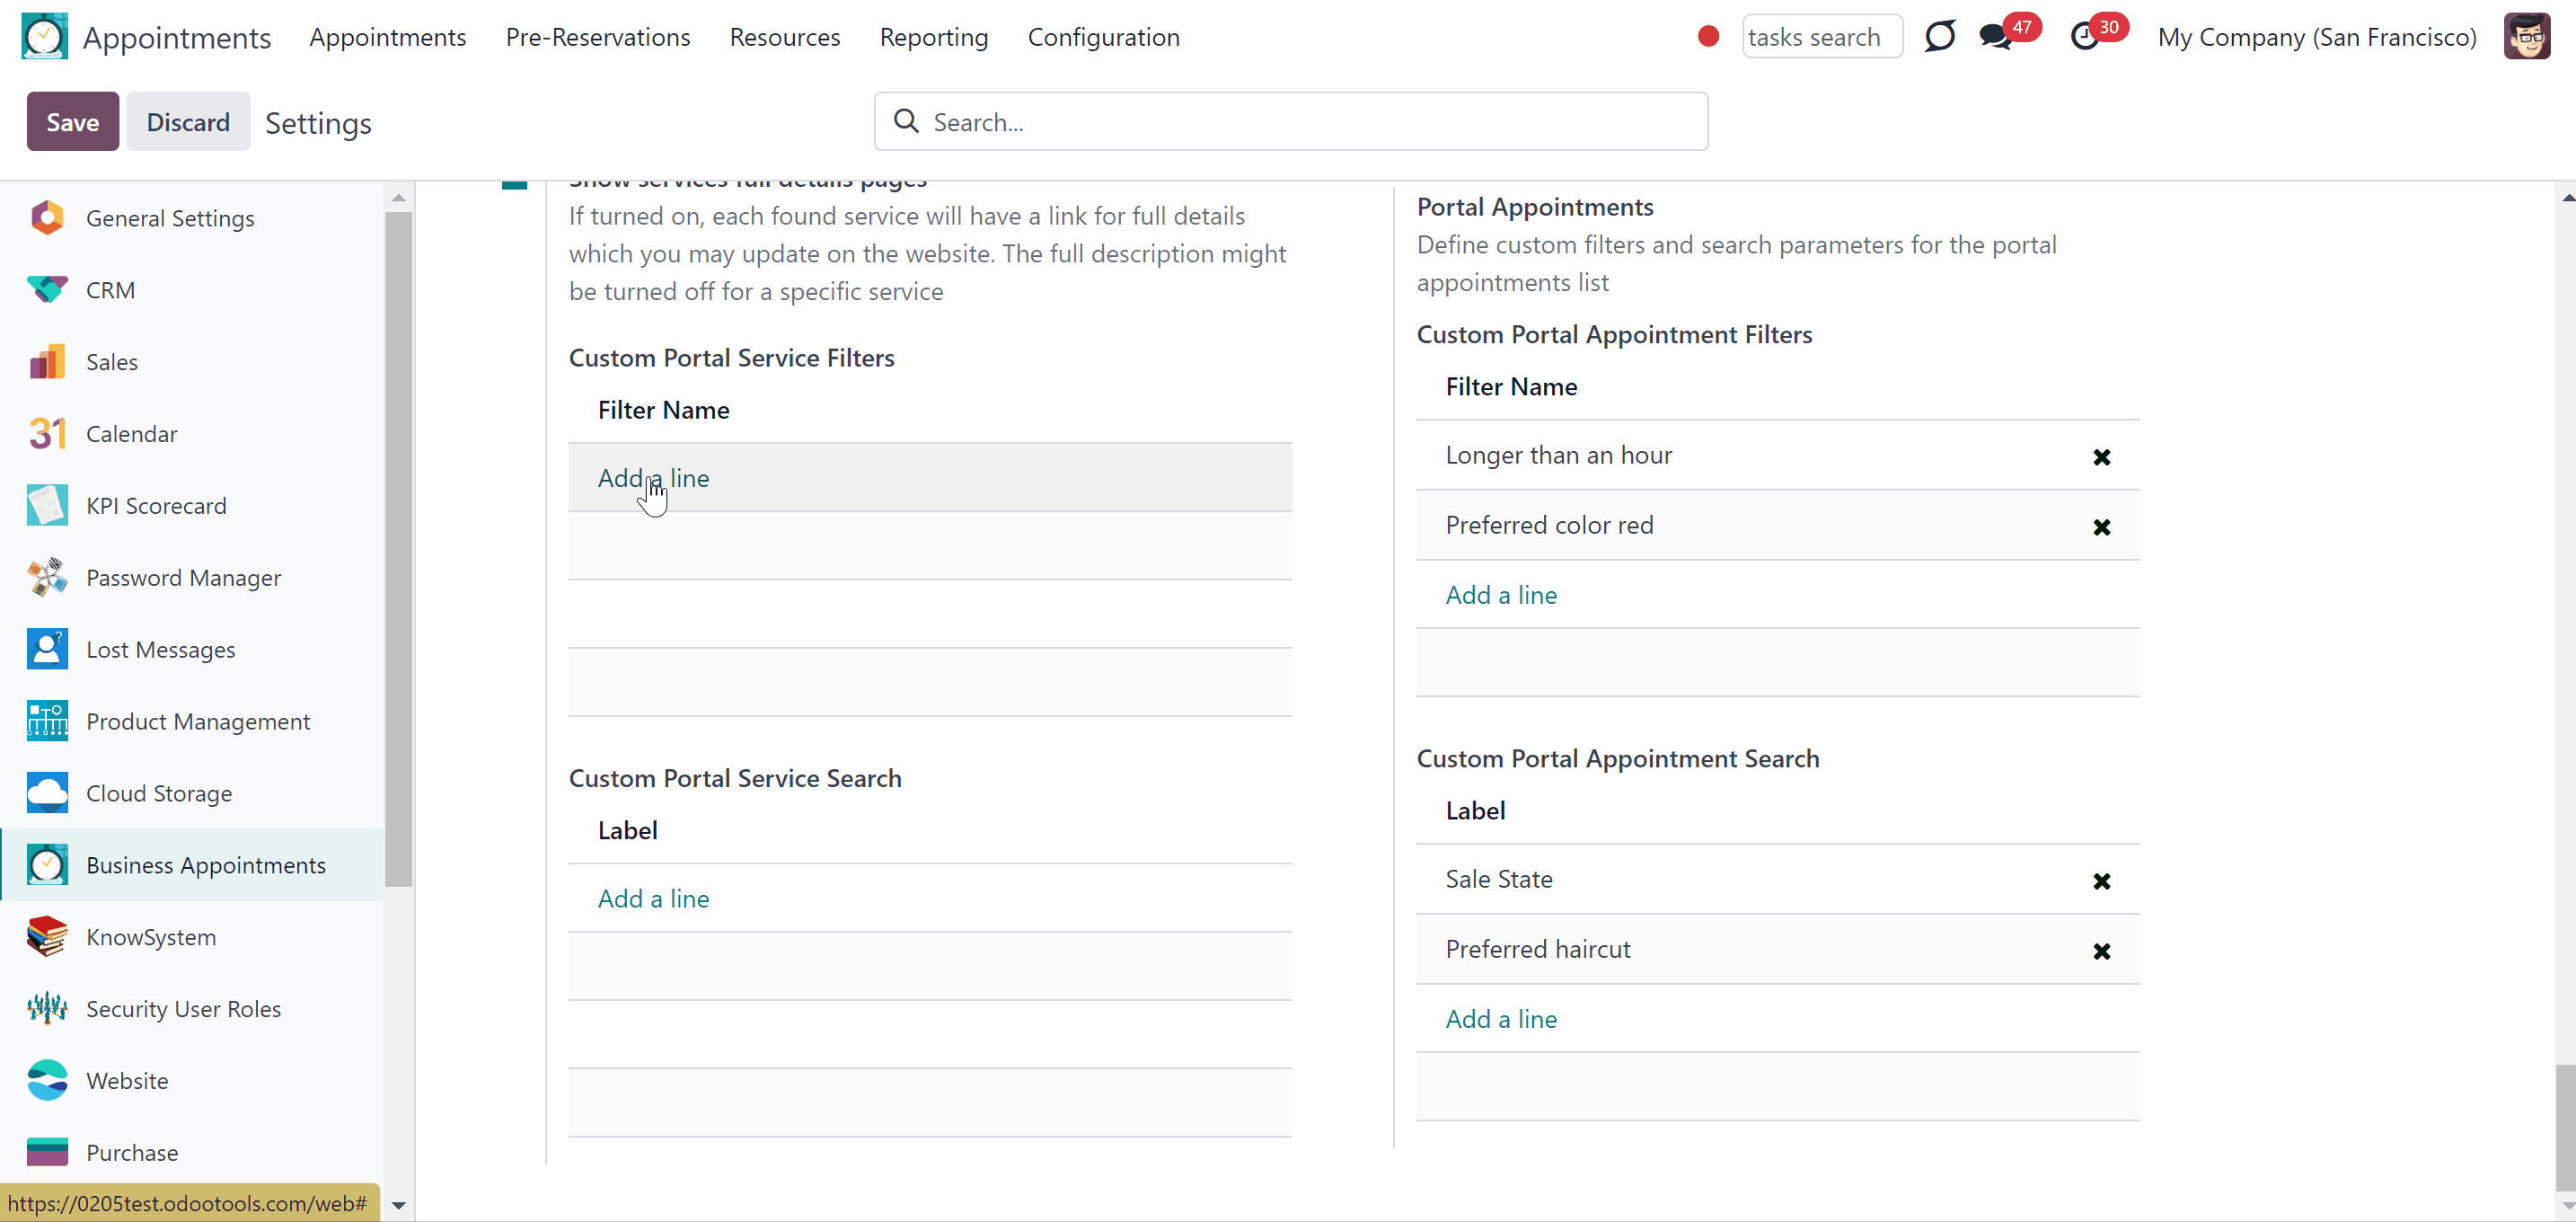This screenshot has height=1222, width=2576.
Task: Select General Settings label in sidebar
Action: tap(170, 218)
